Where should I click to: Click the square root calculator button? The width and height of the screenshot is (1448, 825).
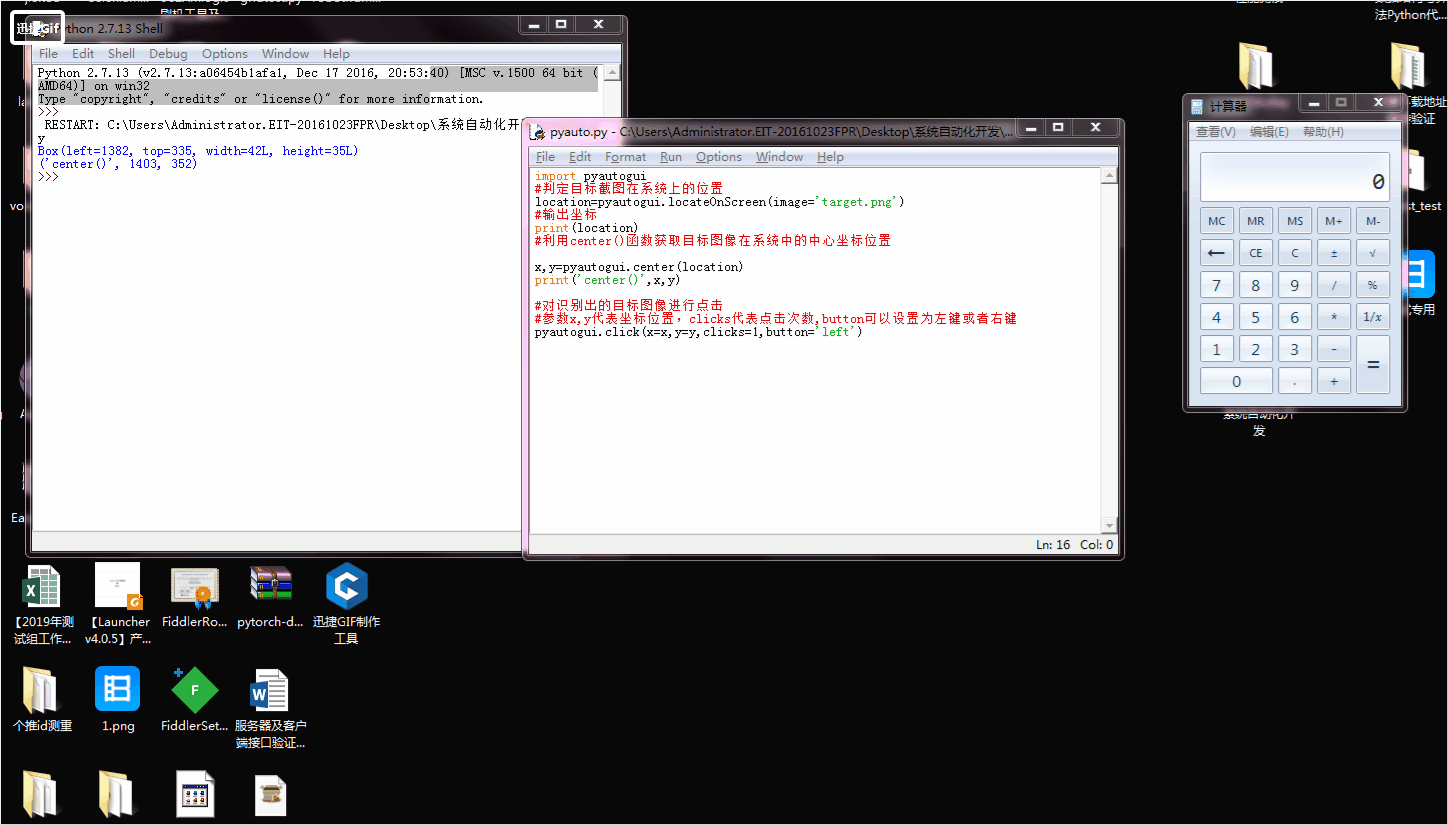click(1373, 253)
